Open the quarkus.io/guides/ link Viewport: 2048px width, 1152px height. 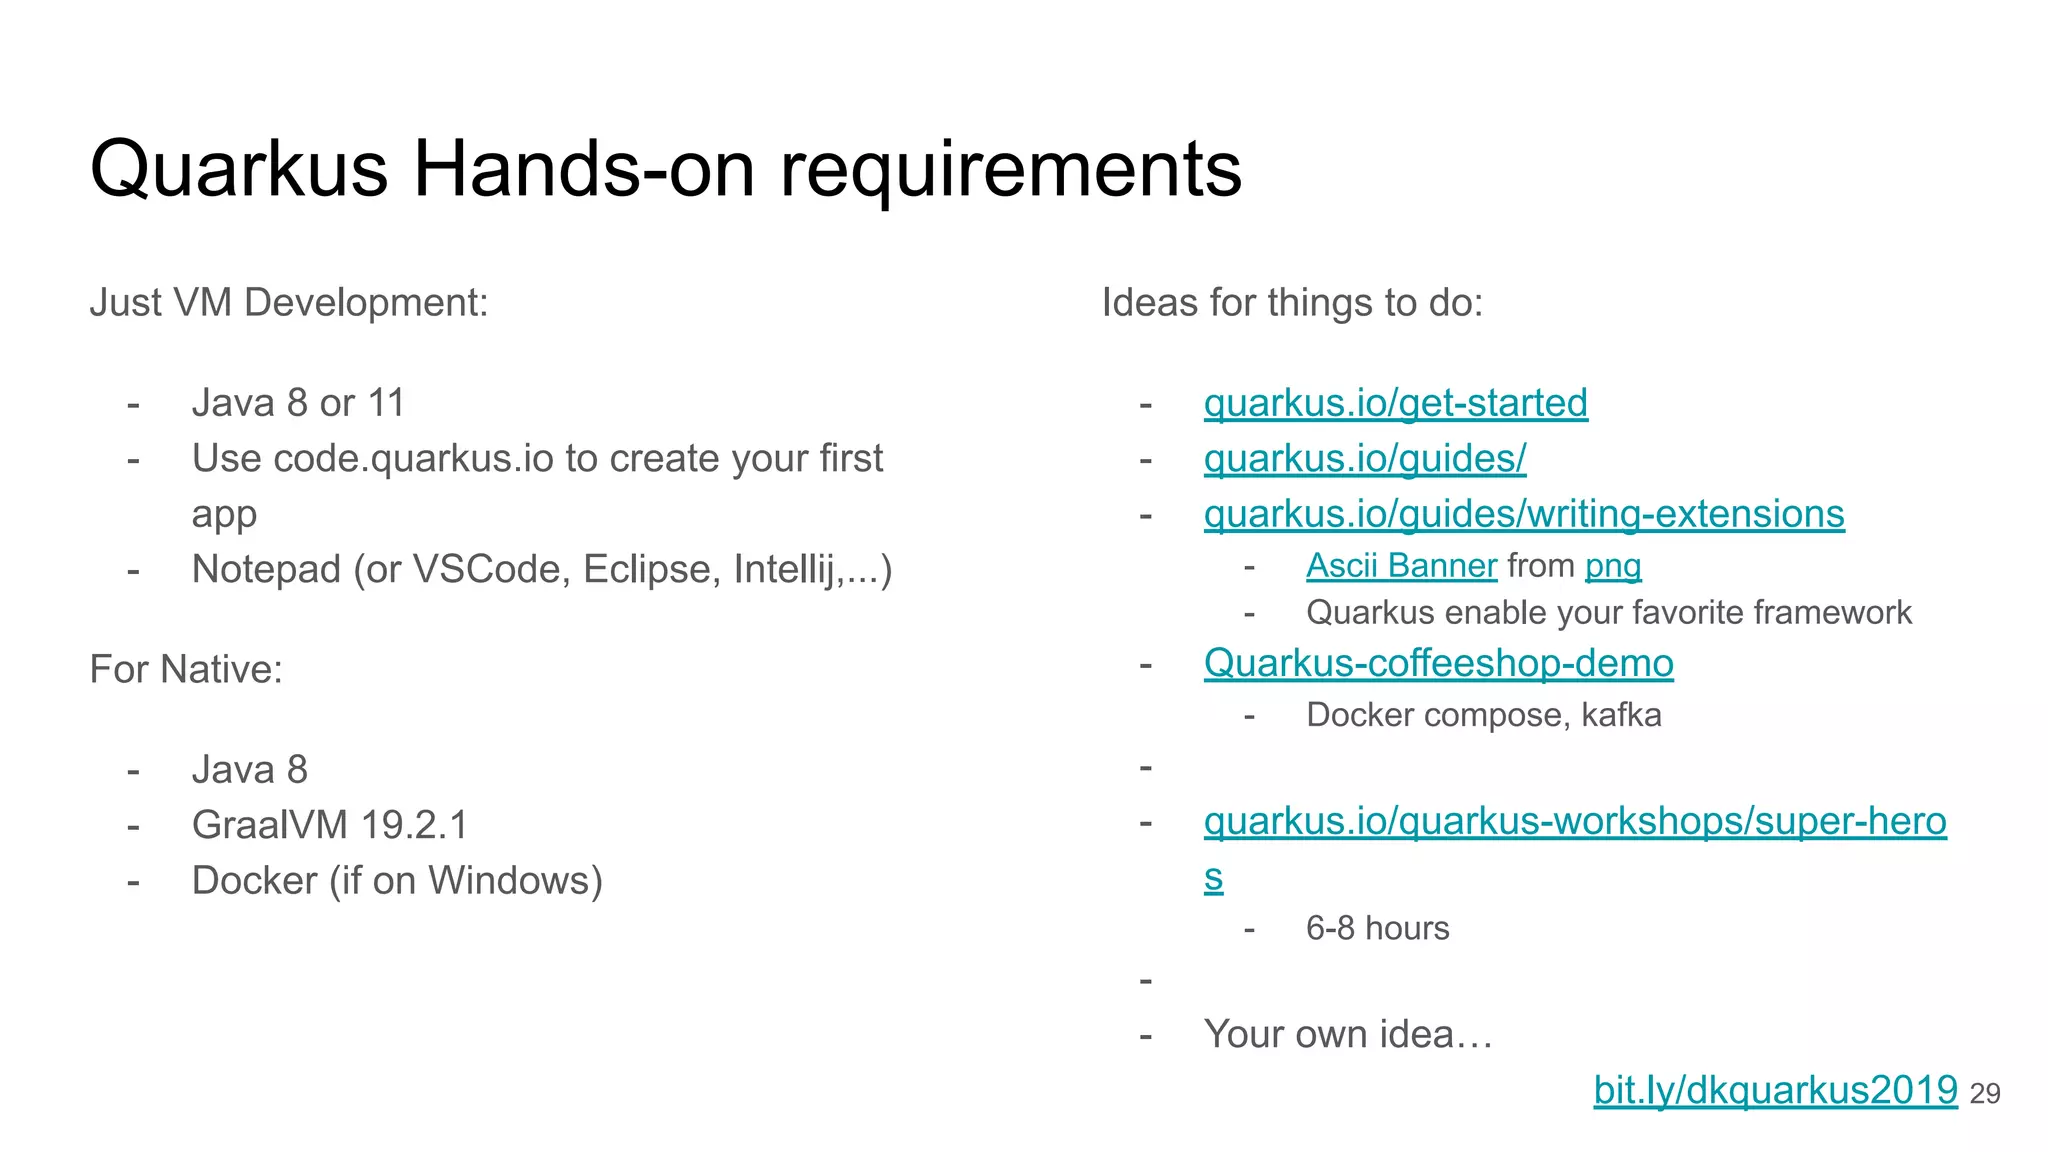1365,459
